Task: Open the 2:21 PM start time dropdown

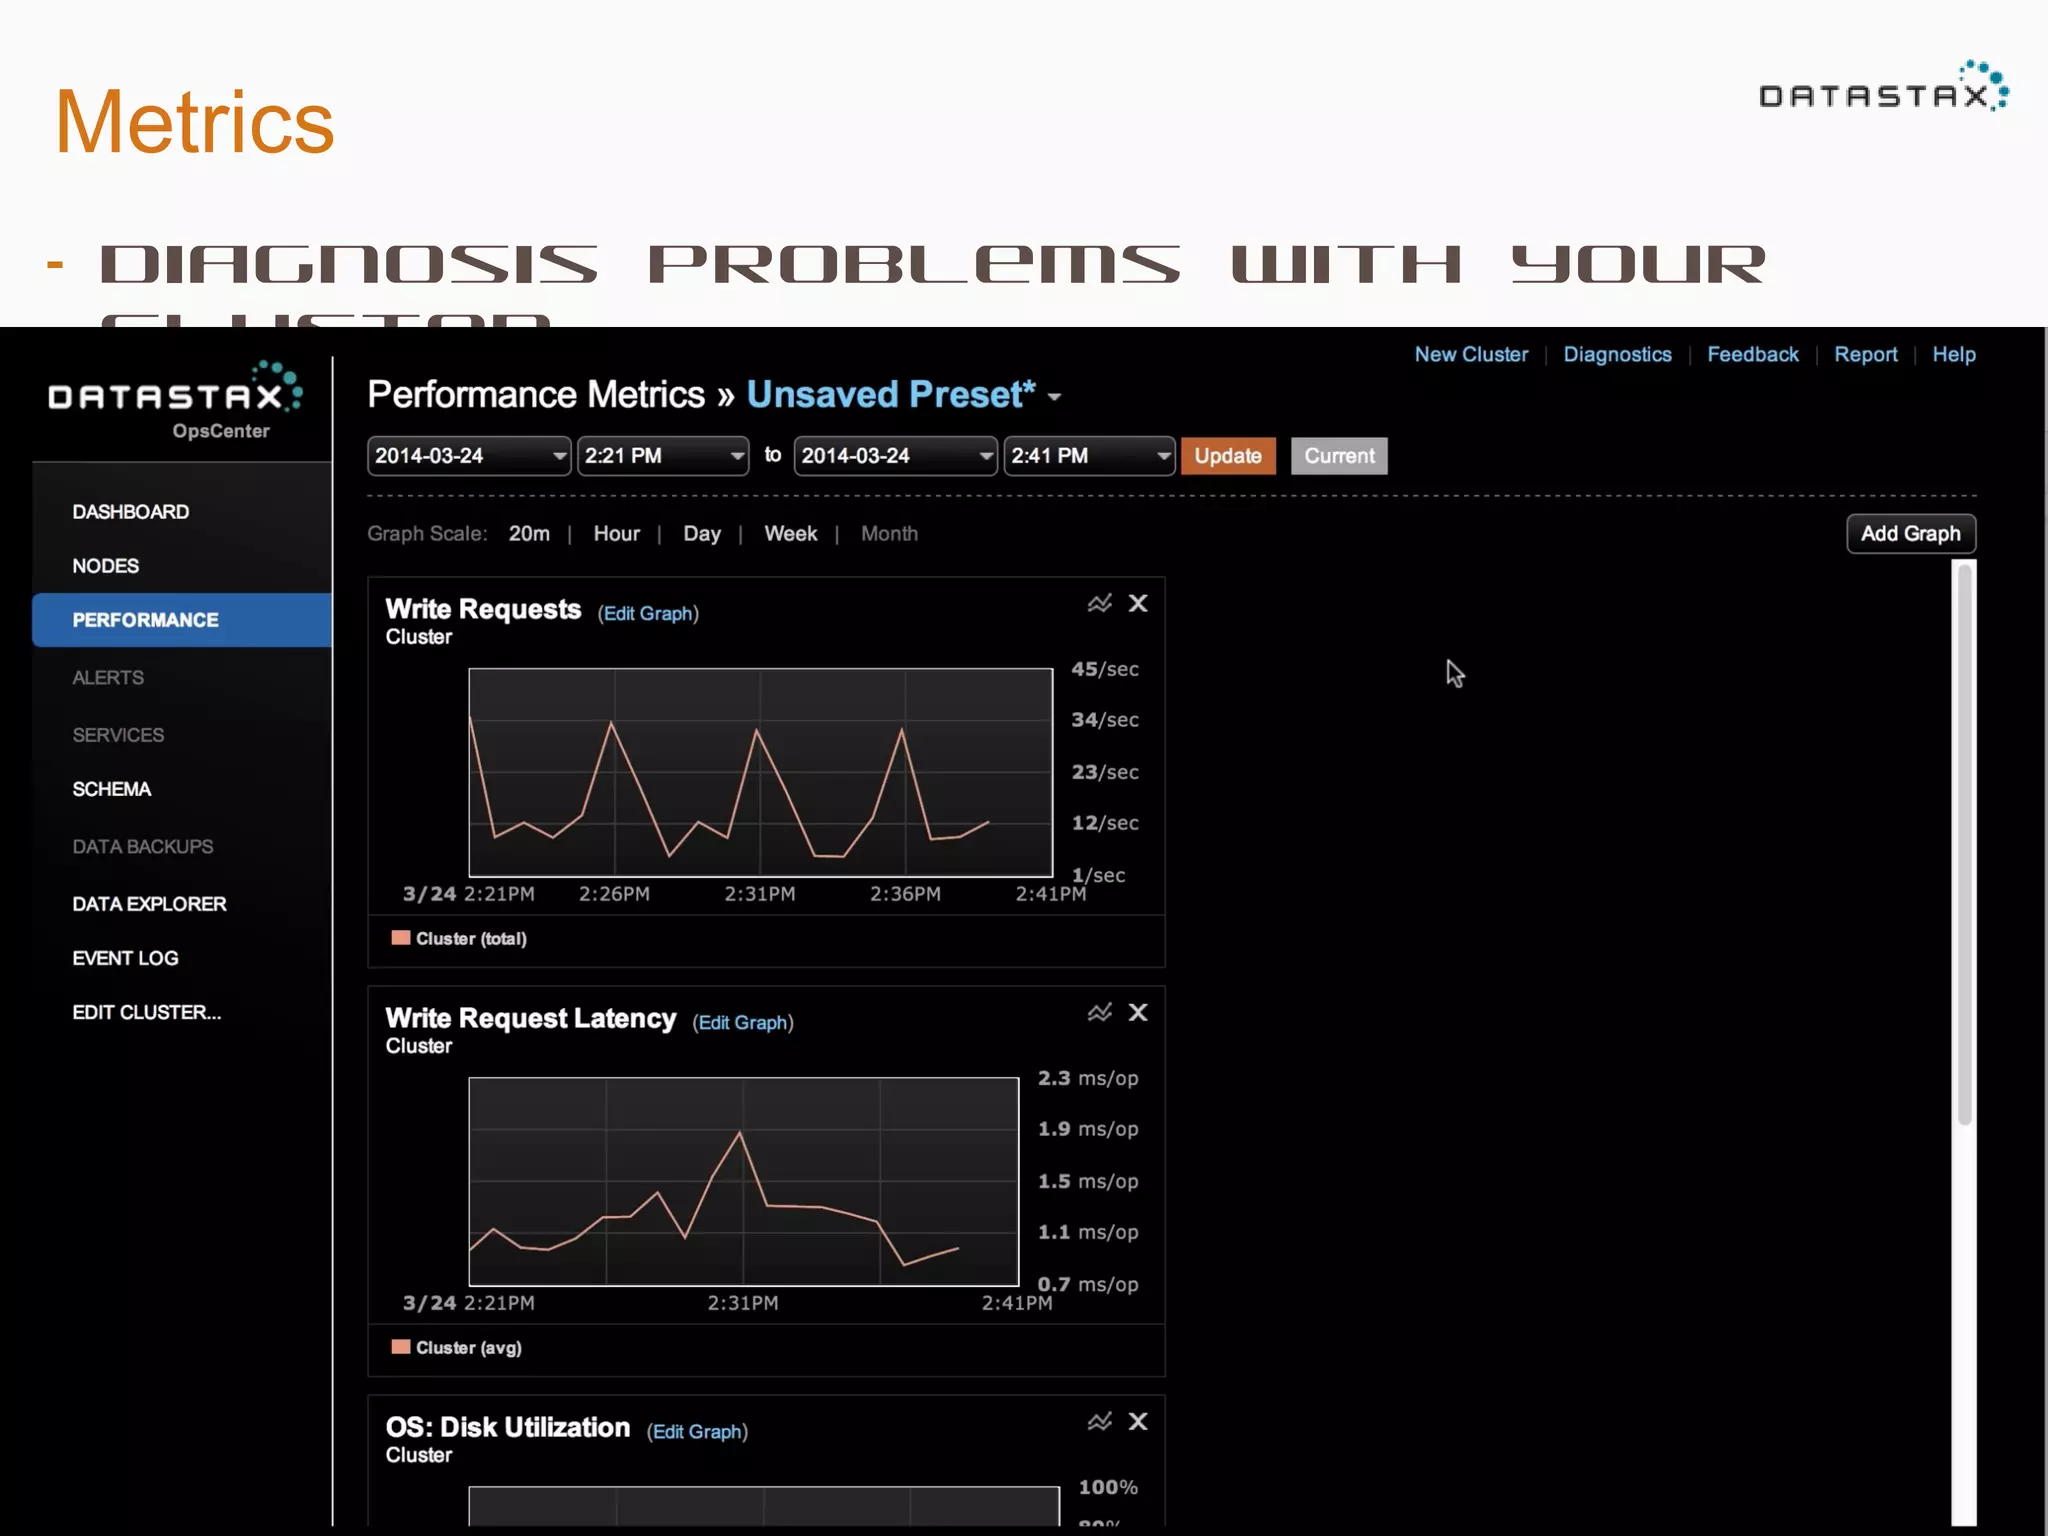Action: tap(662, 456)
